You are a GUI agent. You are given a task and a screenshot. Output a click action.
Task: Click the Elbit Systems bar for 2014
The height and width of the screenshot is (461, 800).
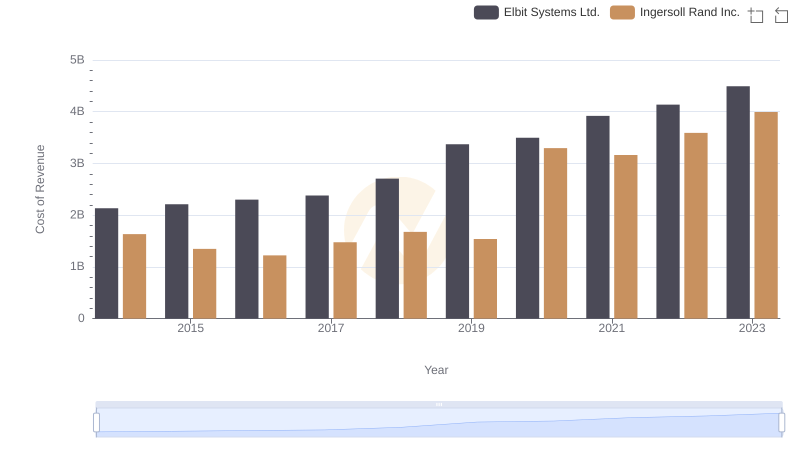click(106, 264)
